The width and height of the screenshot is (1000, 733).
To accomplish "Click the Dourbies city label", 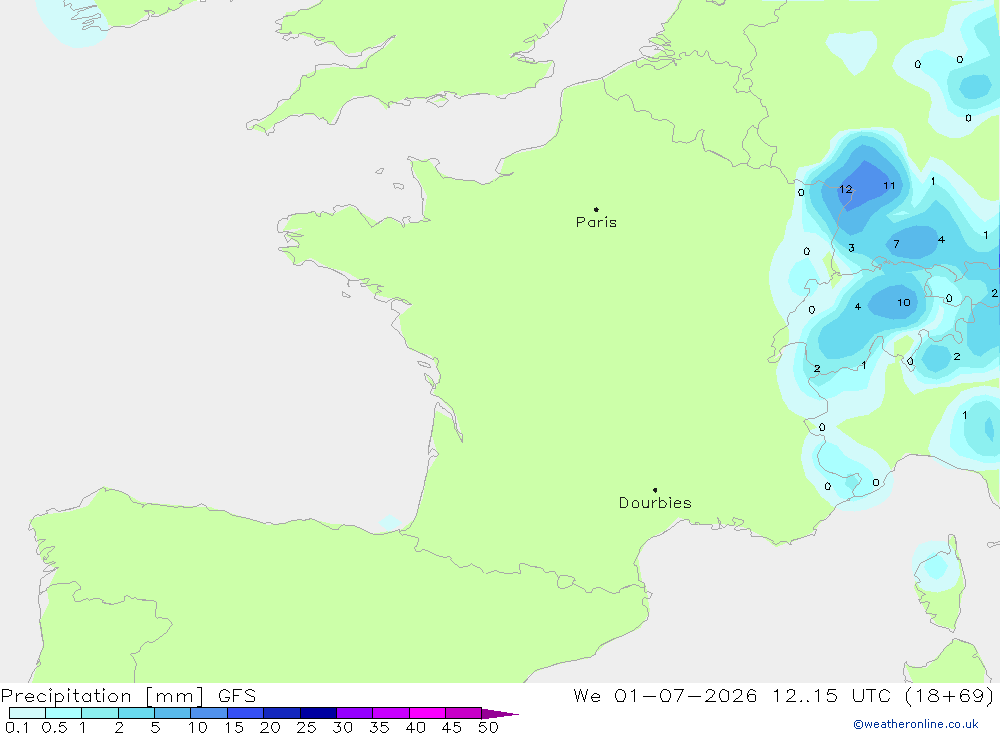I will pyautogui.click(x=655, y=503).
